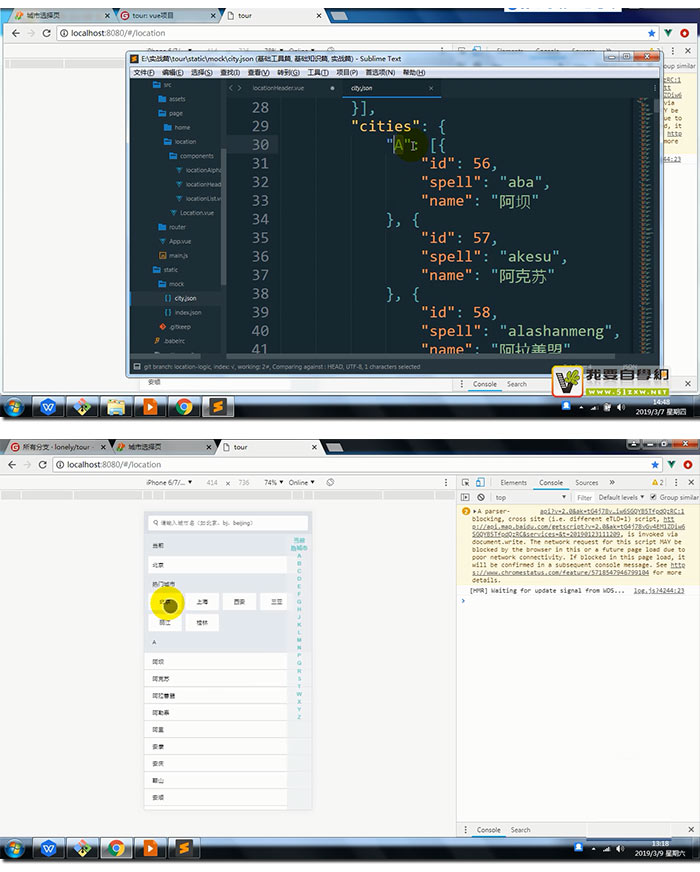Click the clear console icon in lower DevTools

481,497
